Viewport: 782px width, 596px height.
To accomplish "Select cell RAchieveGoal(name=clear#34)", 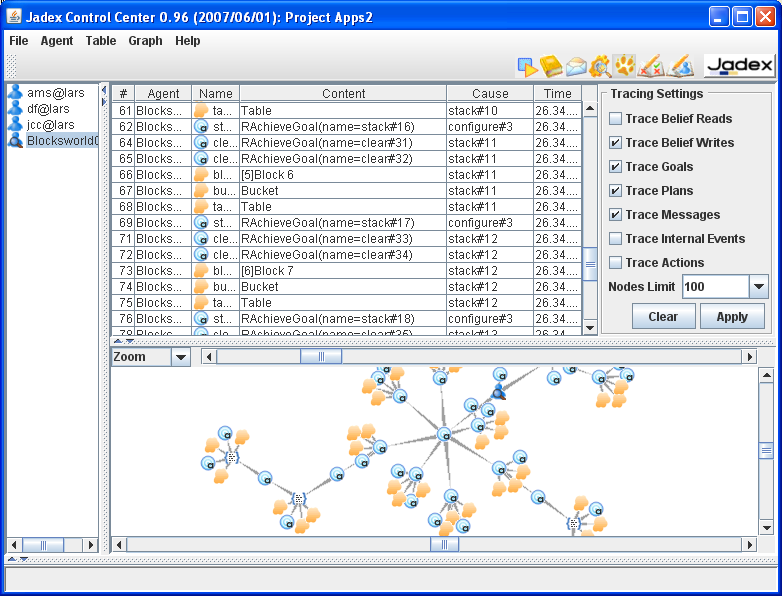I will pyautogui.click(x=343, y=254).
